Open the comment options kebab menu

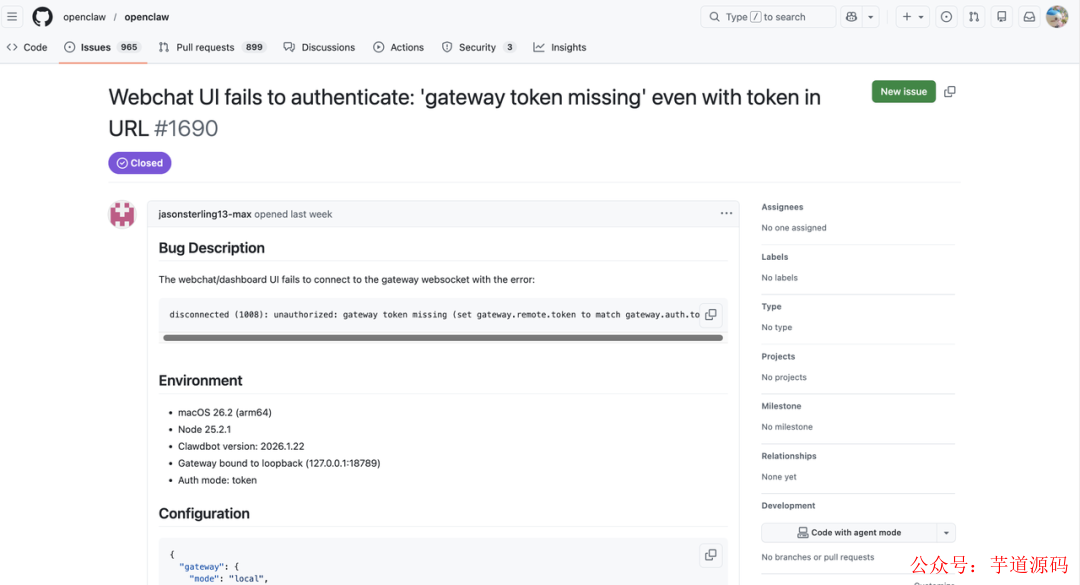[726, 213]
